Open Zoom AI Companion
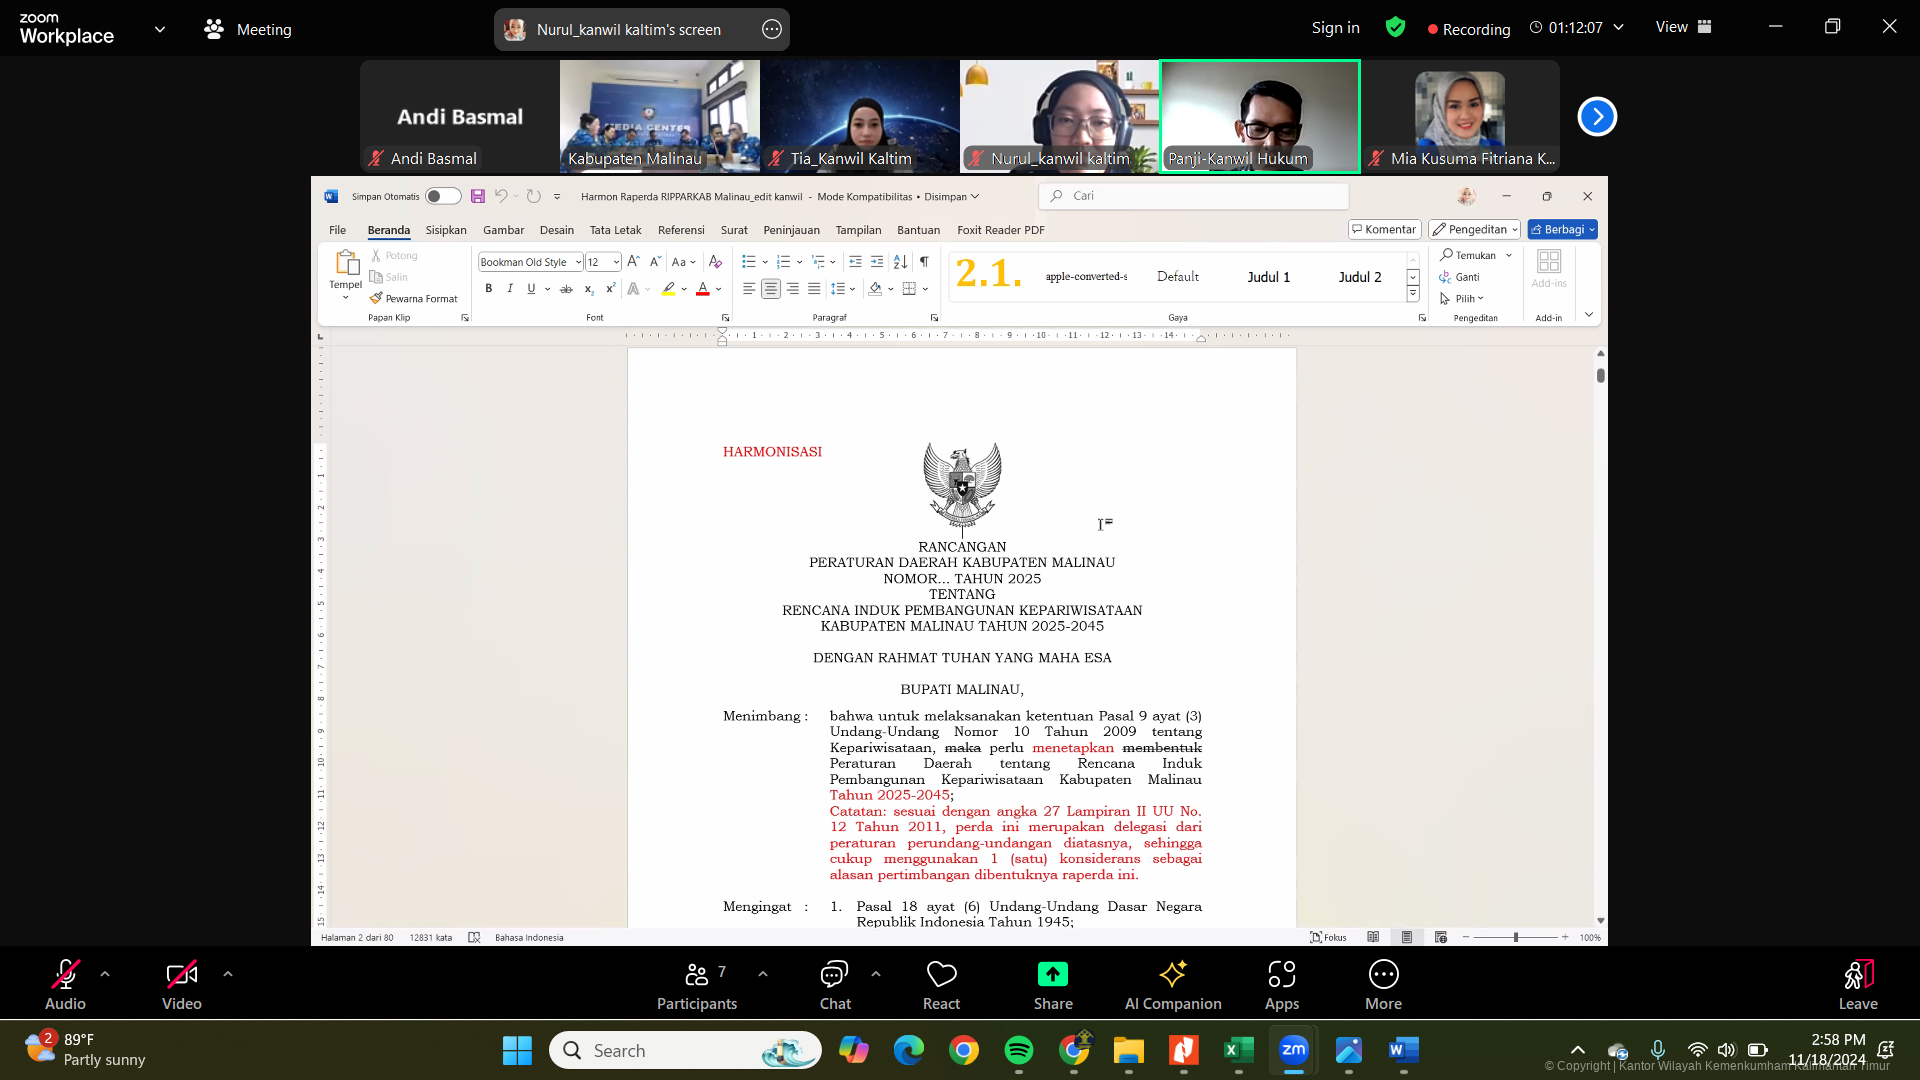The image size is (1920, 1080). coord(1173,985)
